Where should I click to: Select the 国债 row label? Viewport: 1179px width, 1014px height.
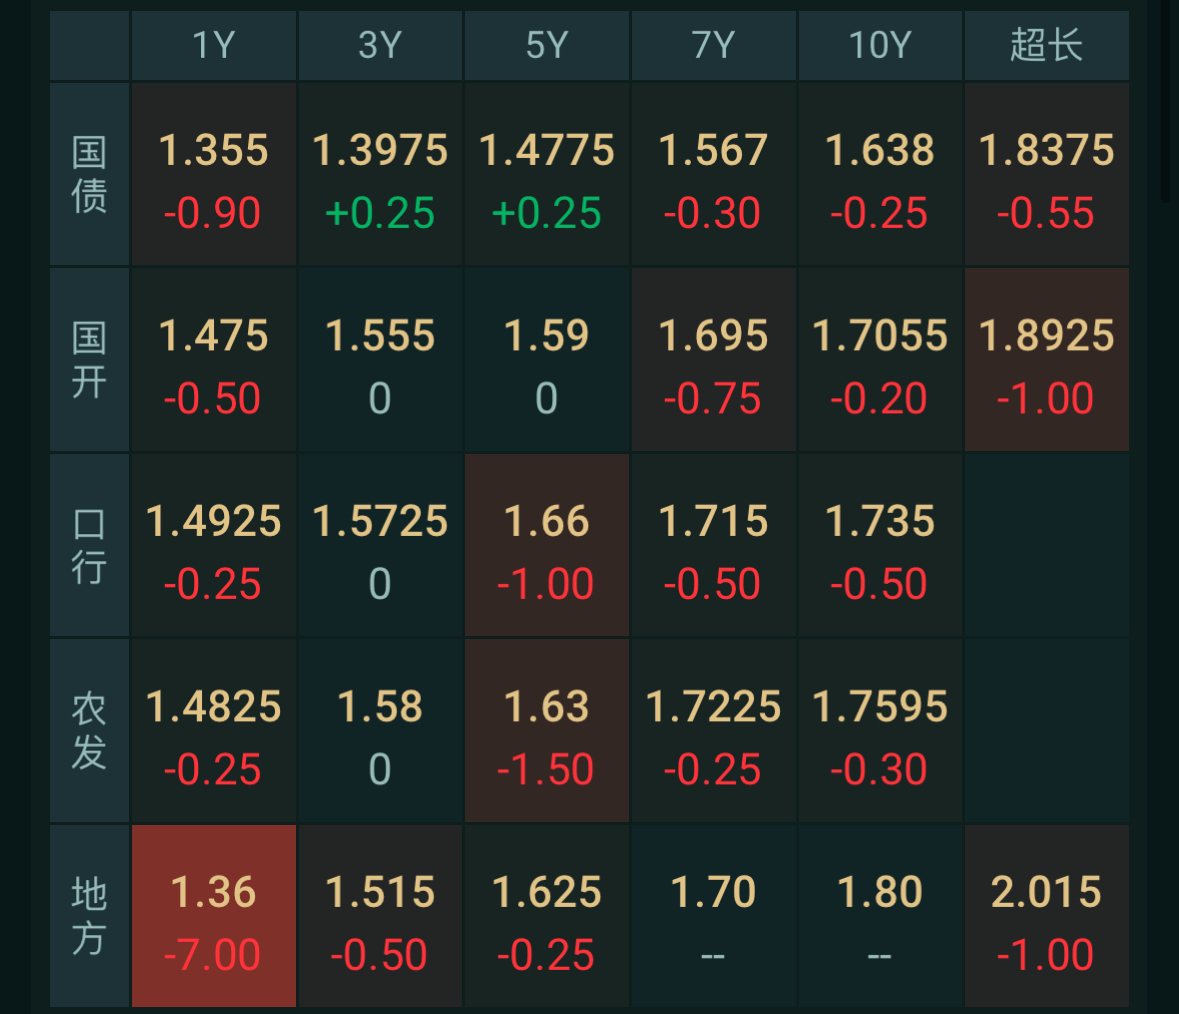click(x=89, y=175)
